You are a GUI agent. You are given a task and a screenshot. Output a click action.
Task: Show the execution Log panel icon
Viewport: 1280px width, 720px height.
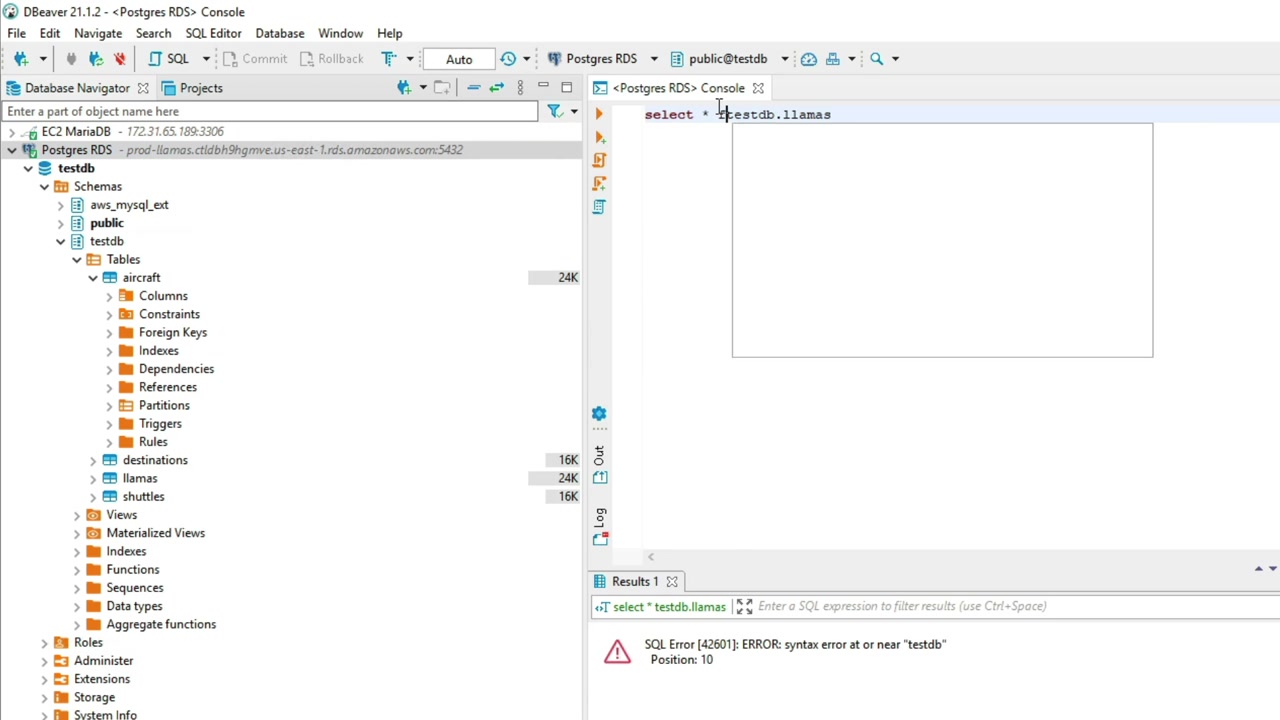(600, 539)
